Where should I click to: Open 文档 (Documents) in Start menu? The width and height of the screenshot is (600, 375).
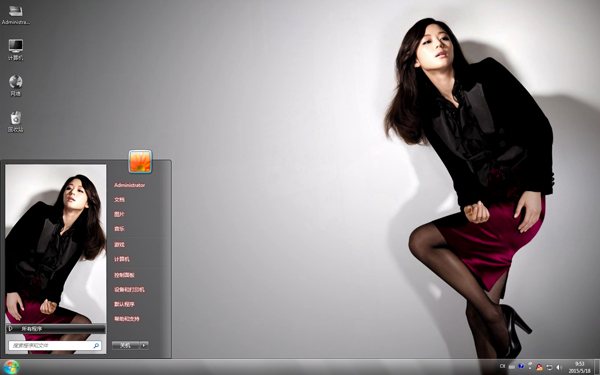(119, 200)
